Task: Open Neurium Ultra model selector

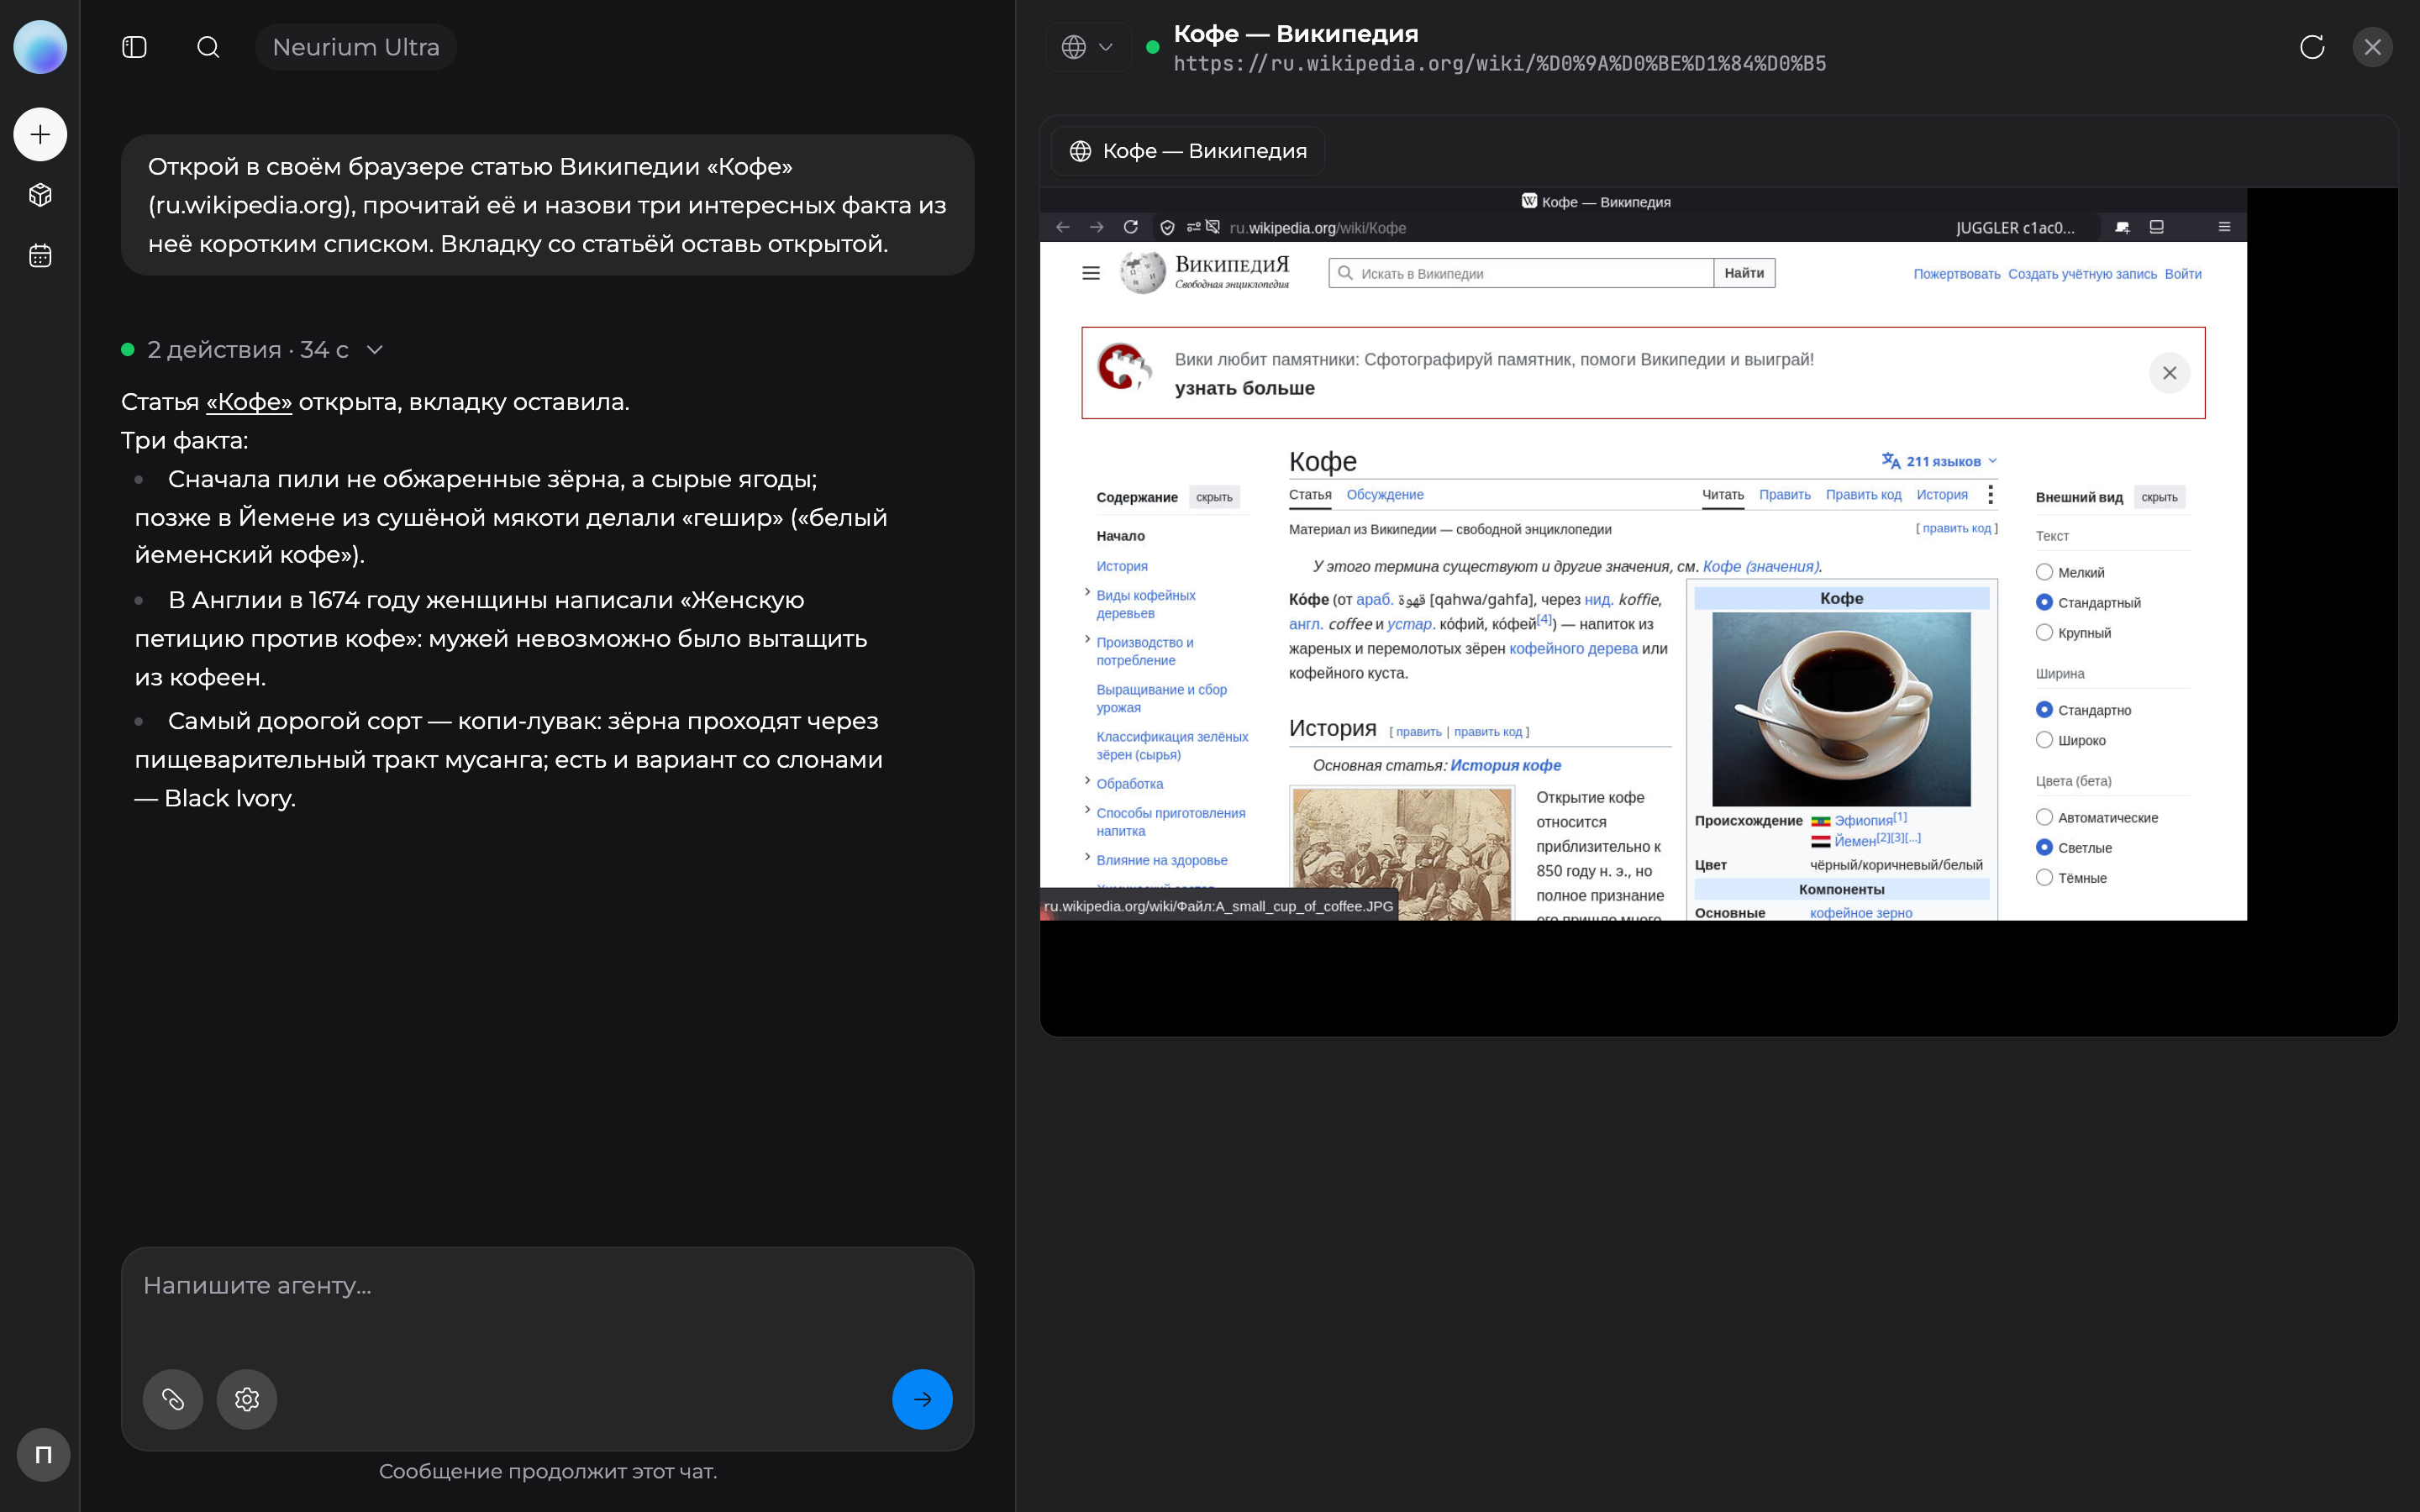Action: [356, 47]
